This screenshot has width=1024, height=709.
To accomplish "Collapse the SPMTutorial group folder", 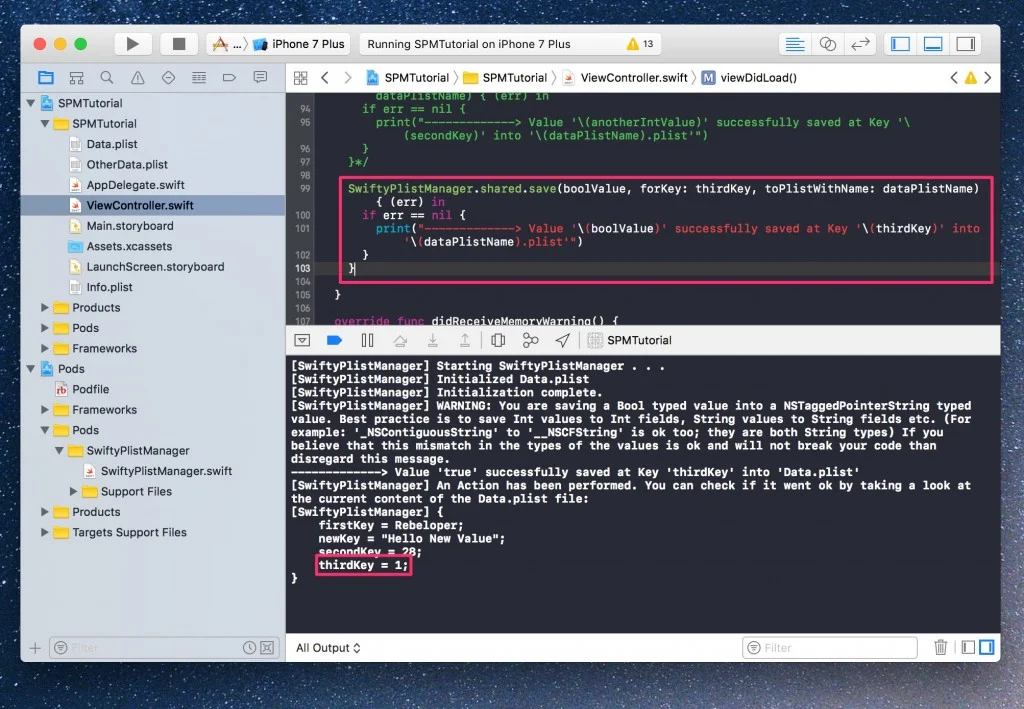I will pyautogui.click(x=45, y=123).
